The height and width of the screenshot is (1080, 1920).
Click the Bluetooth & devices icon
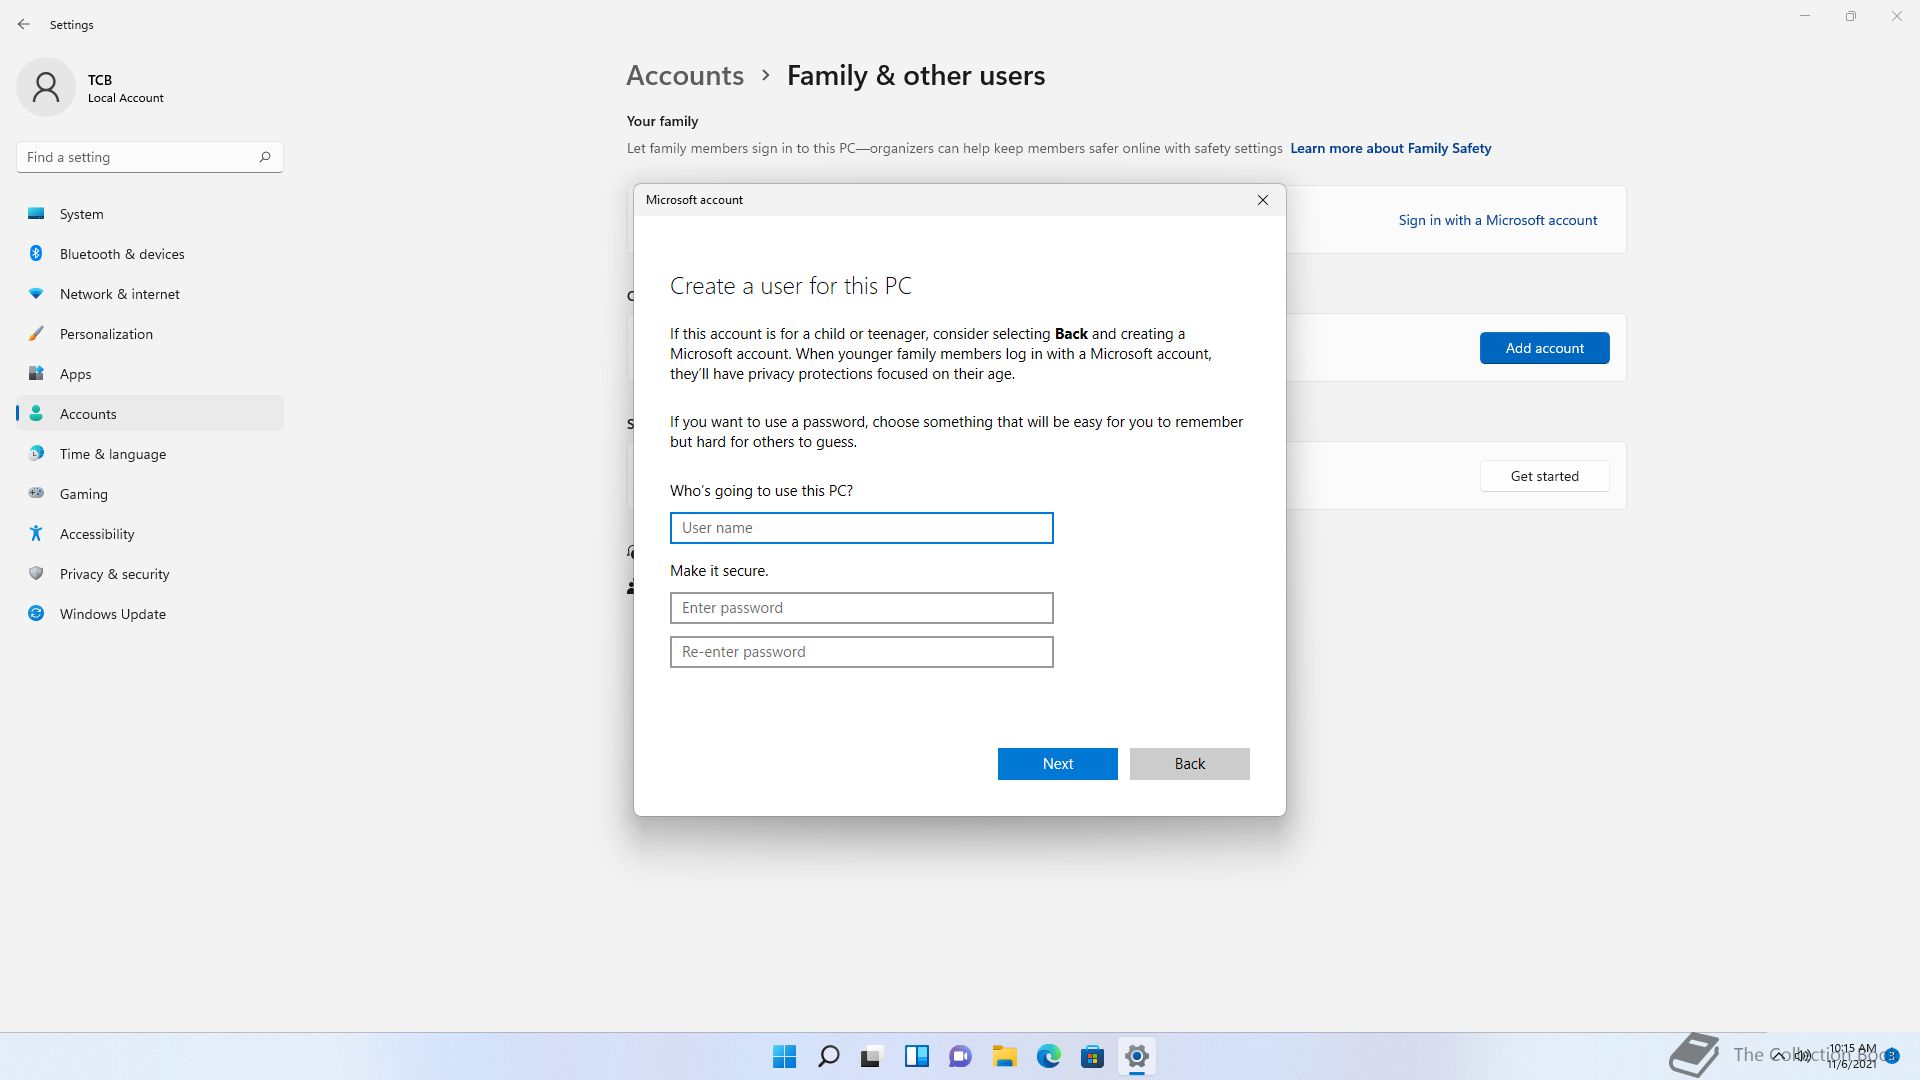tap(36, 254)
